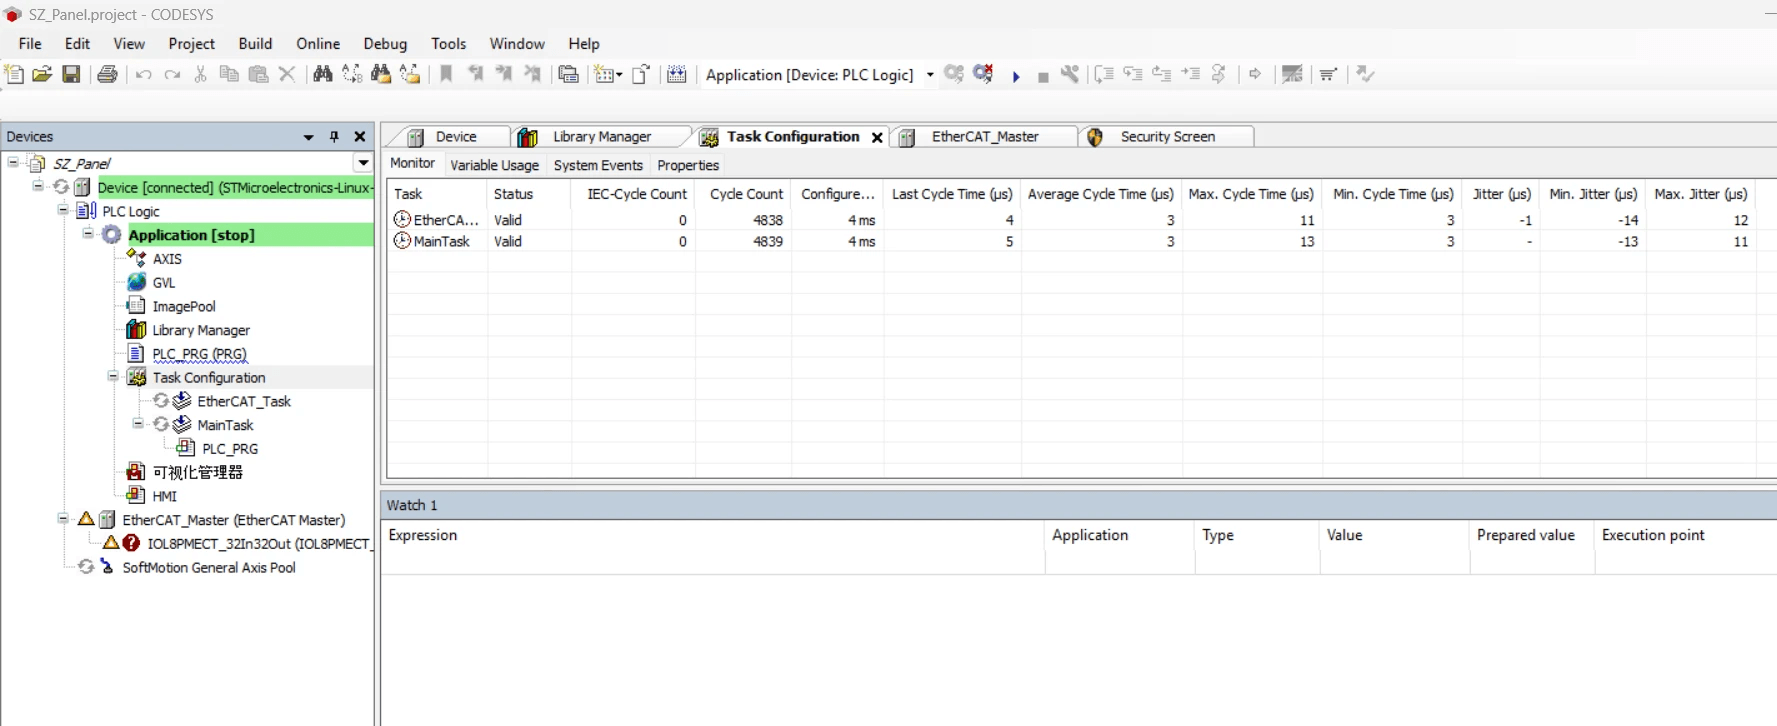
Task: Select the Properties sub-tab
Action: (x=688, y=165)
